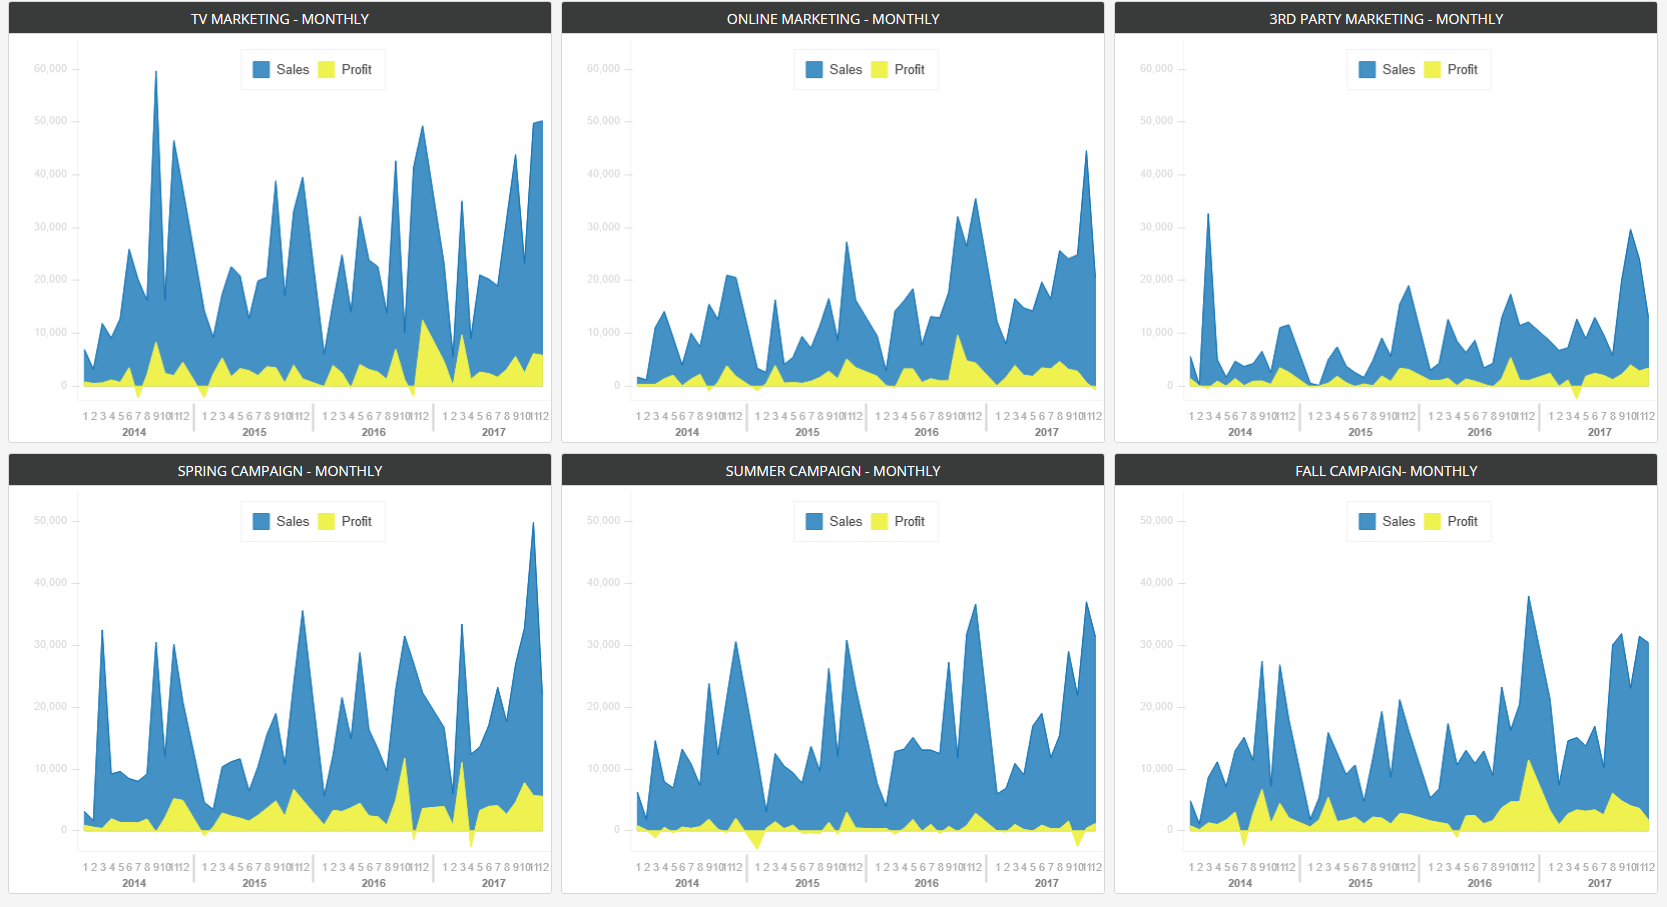
Task: Click 2014 axis label in Fall Campaign chart
Action: [x=1240, y=883]
